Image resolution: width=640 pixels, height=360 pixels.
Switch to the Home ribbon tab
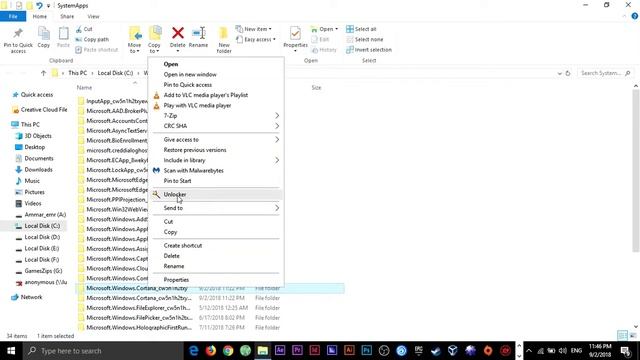(x=40, y=16)
